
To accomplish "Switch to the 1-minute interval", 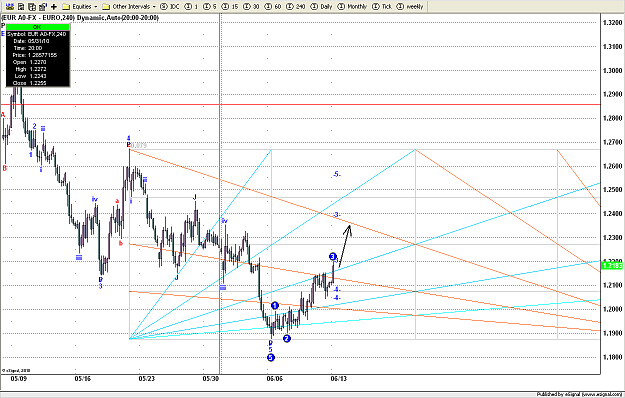I will 191,6.
